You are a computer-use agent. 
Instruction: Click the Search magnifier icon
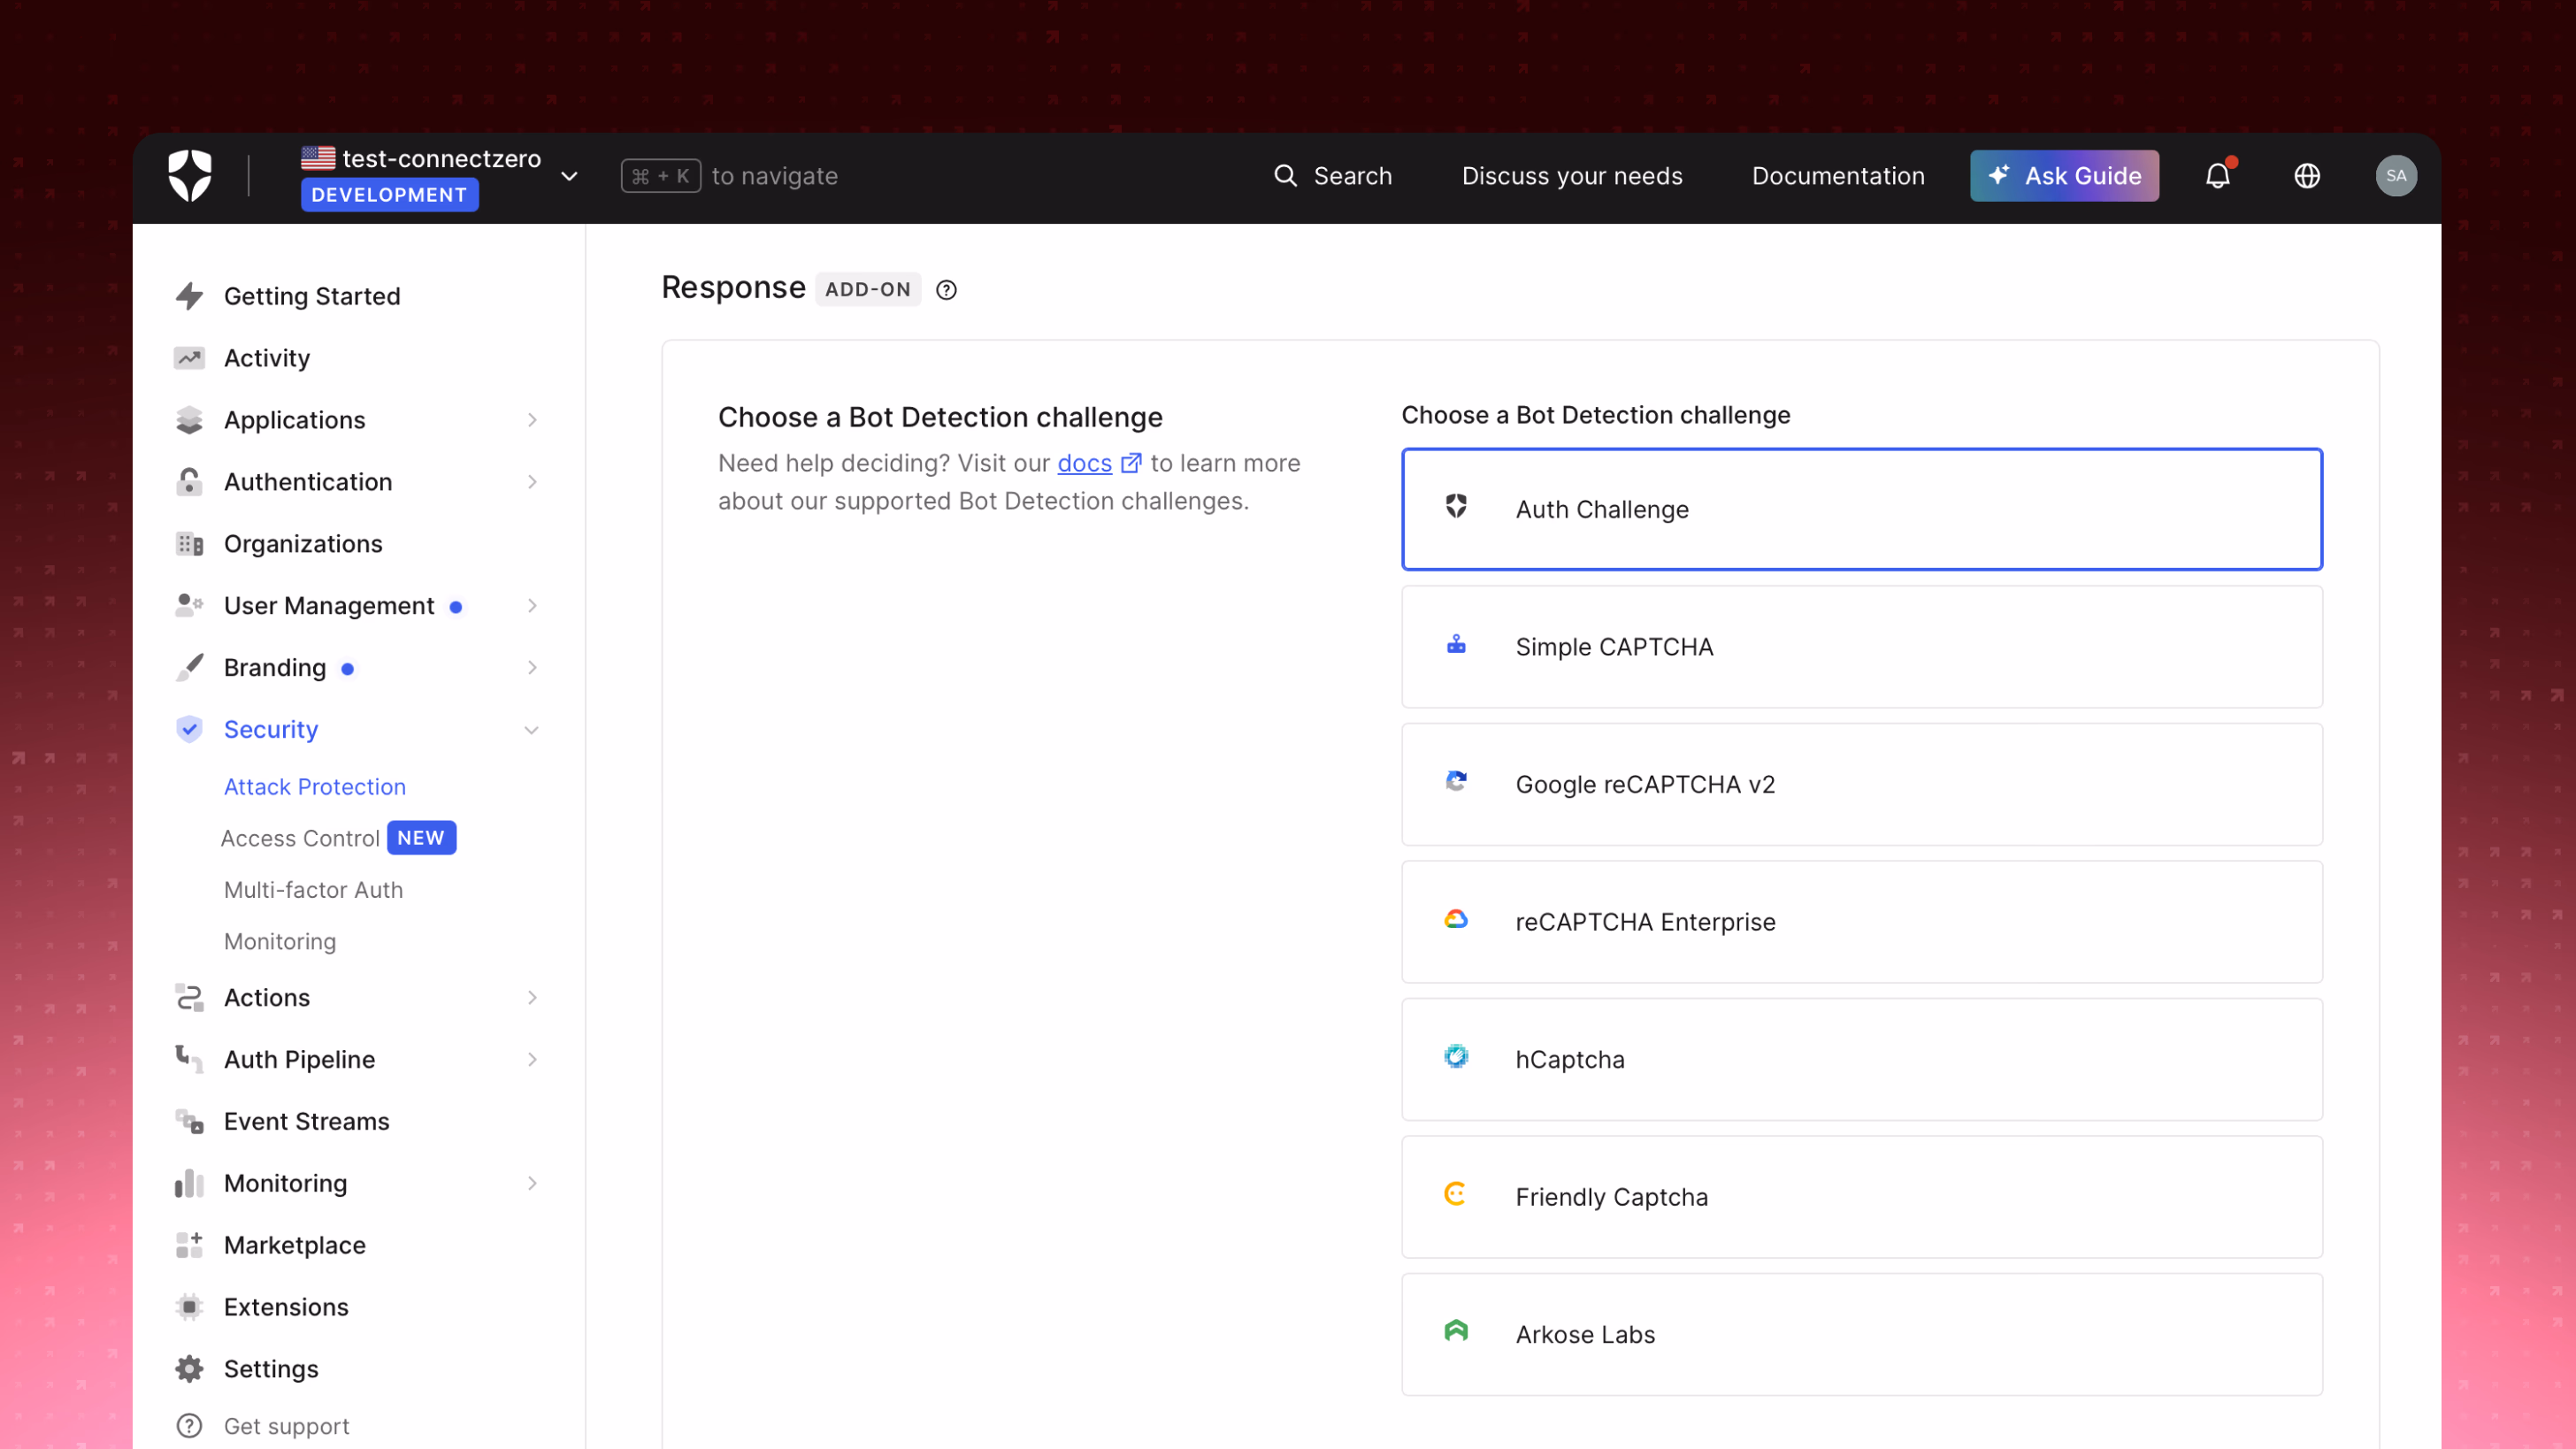click(1285, 176)
